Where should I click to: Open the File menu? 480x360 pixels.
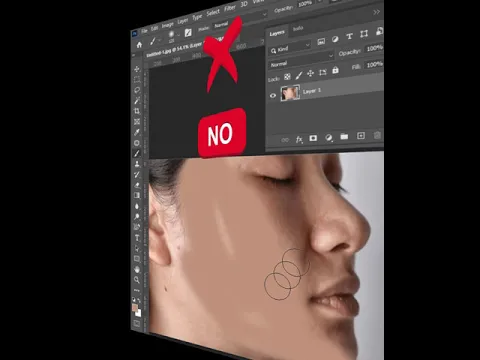[144, 31]
